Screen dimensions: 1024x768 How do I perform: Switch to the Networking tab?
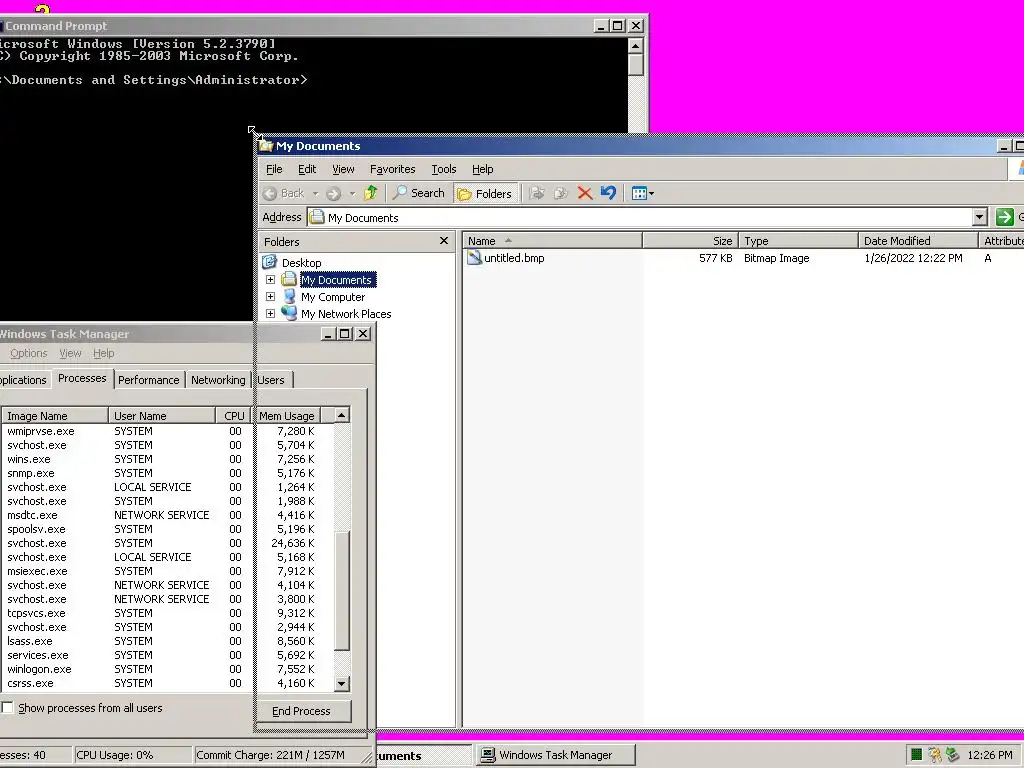[x=218, y=380]
